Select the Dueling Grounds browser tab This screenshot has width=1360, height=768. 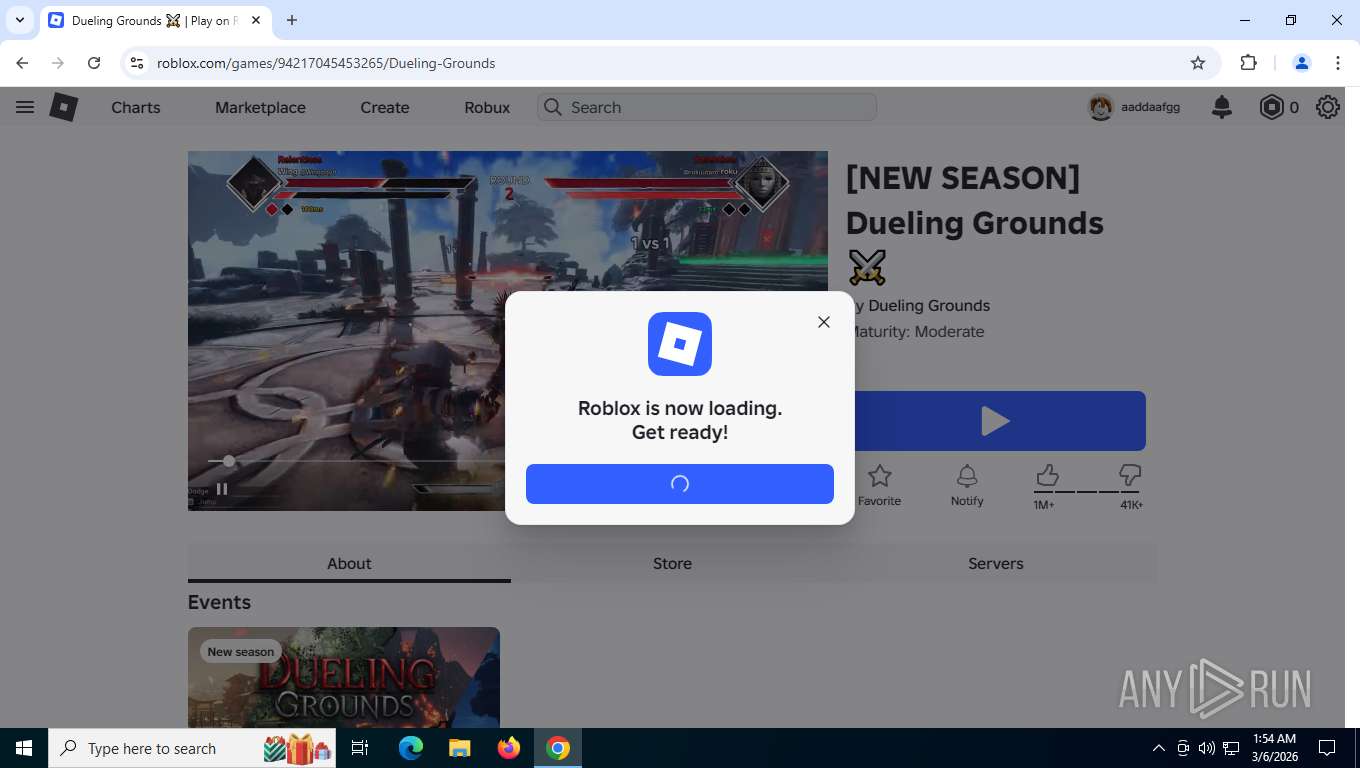point(154,20)
